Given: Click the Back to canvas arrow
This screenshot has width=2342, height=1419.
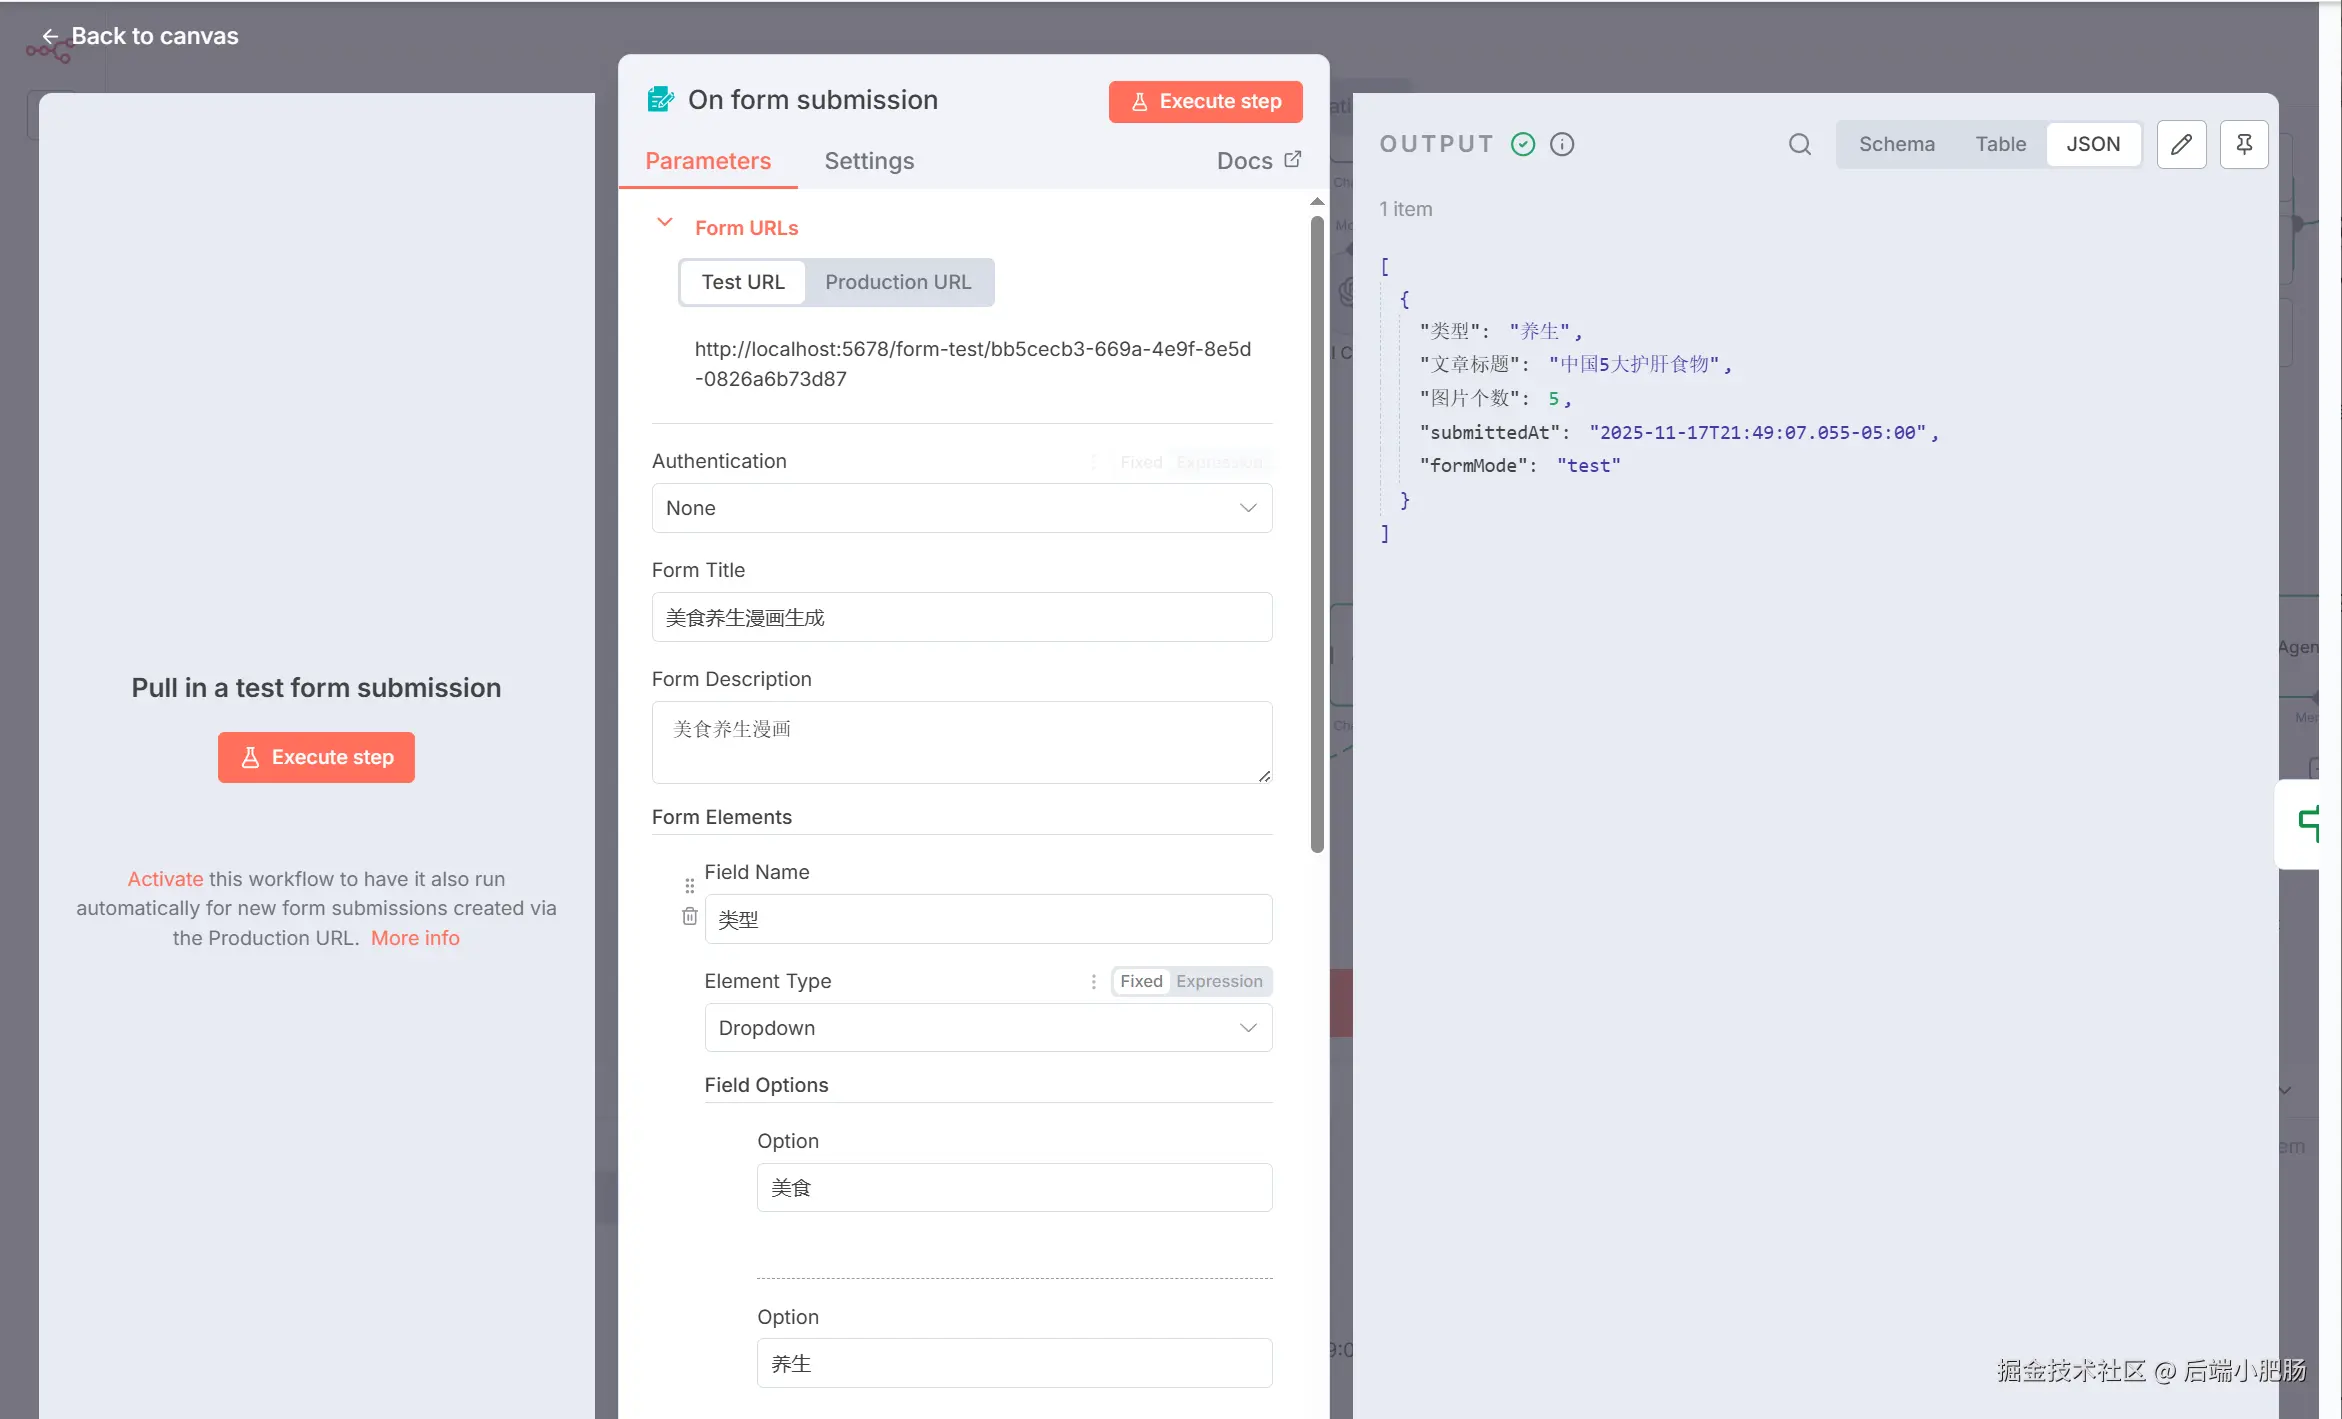Looking at the screenshot, I should 50,37.
